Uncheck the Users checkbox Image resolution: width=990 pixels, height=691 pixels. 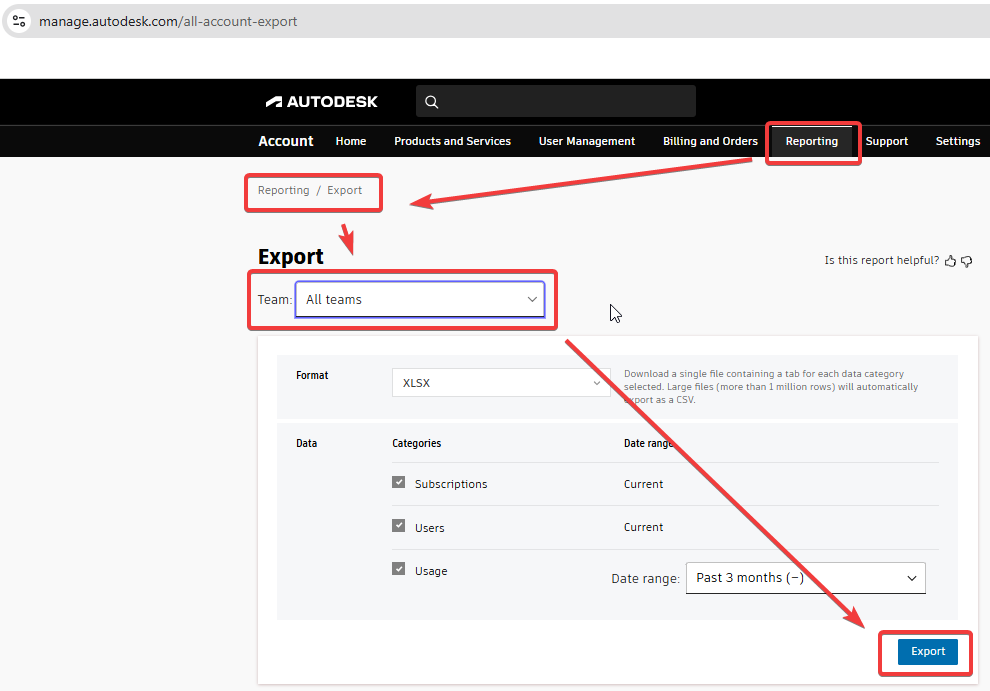(x=398, y=526)
